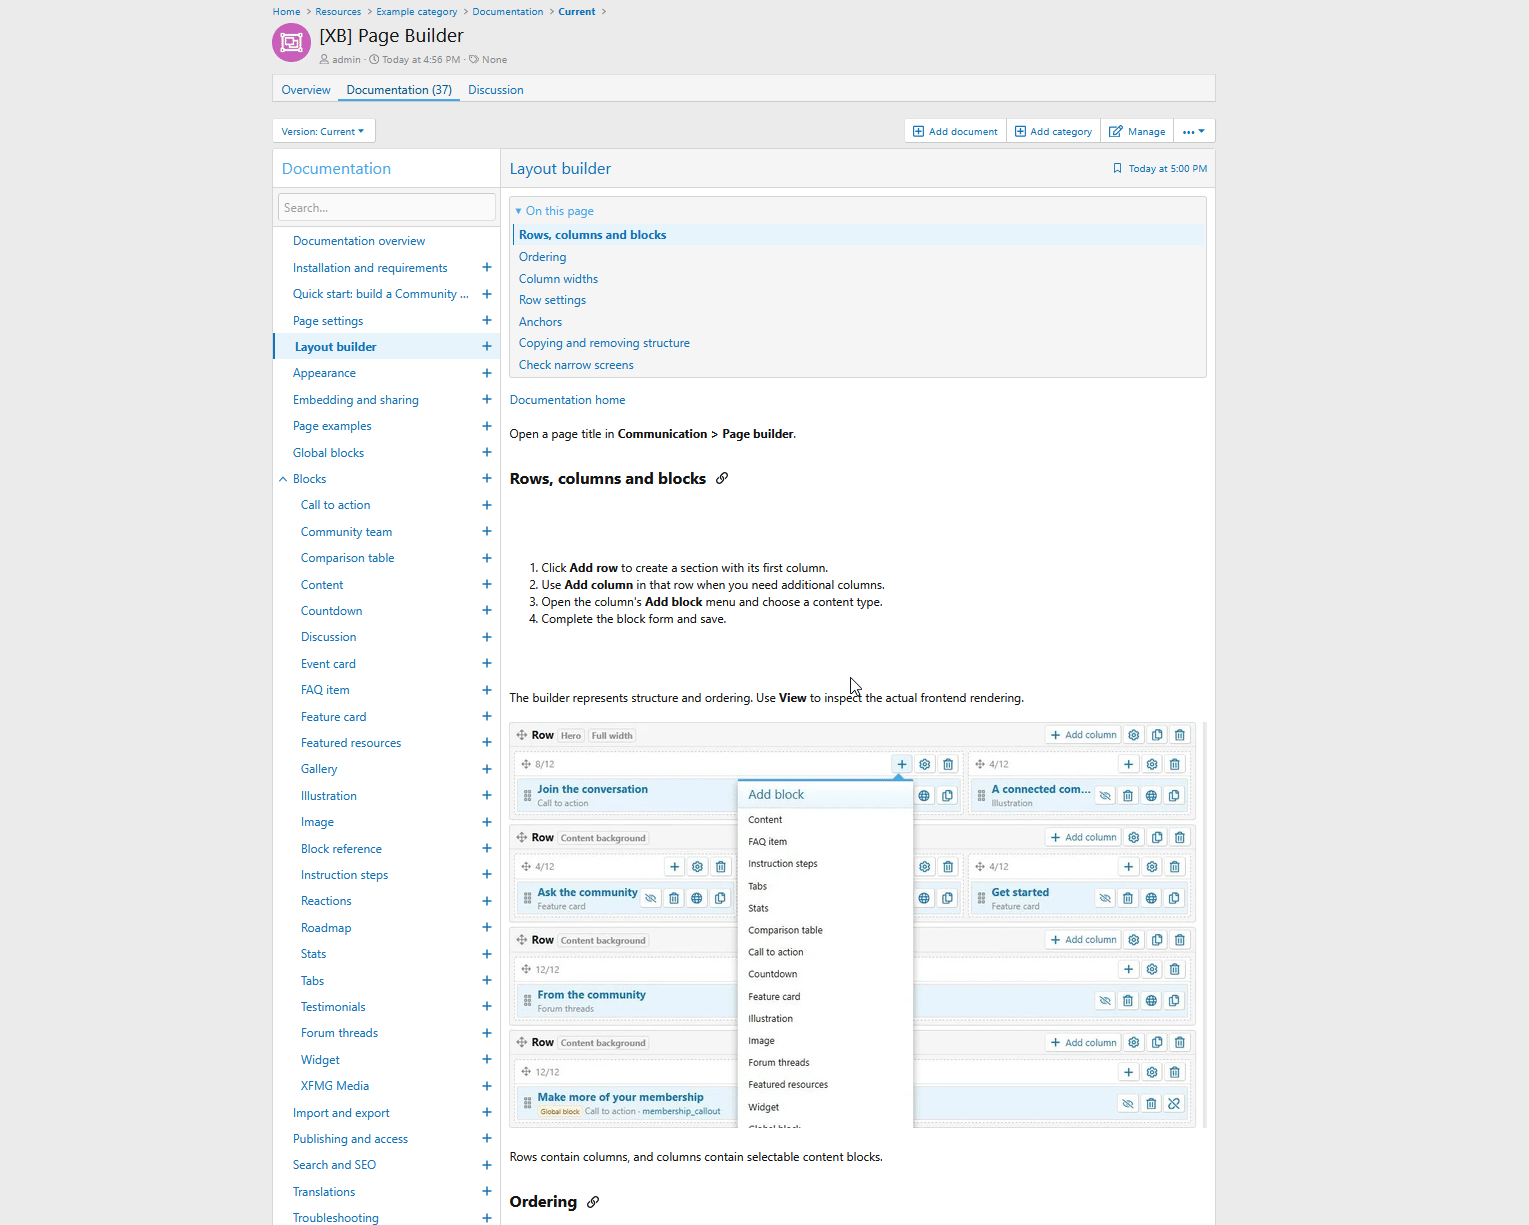
Task: Open Documentation overview in the sidebar
Action: pos(359,241)
